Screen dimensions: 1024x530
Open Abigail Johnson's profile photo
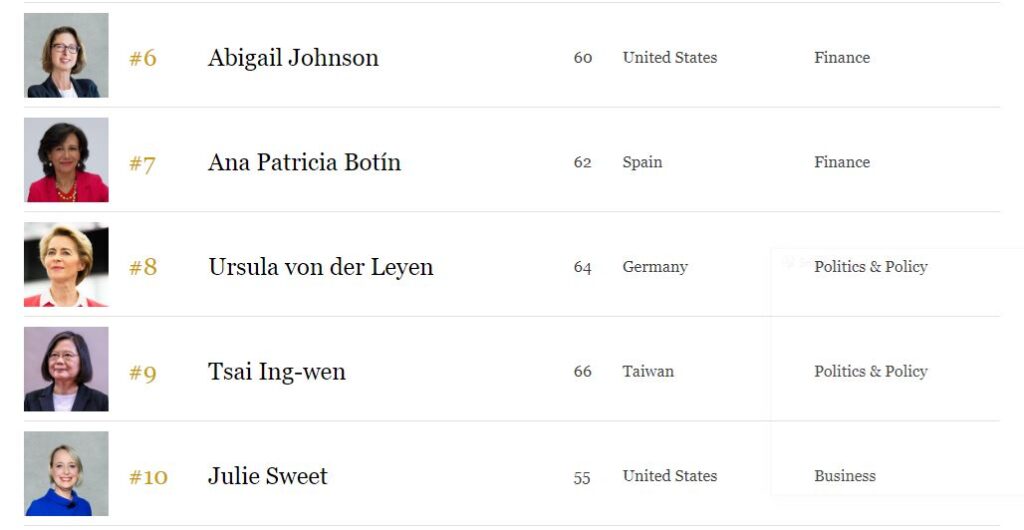tap(66, 55)
